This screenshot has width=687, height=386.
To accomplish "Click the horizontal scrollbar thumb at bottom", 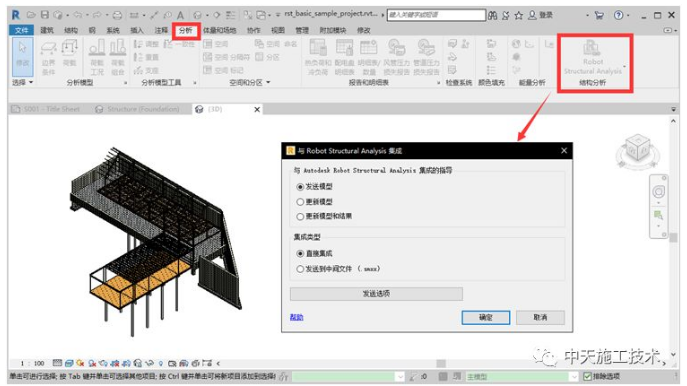I will (x=441, y=363).
